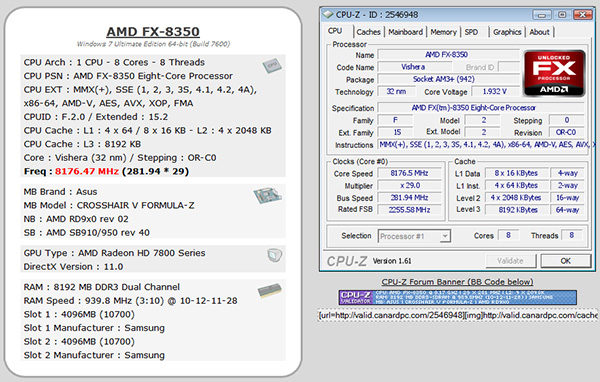
Task: Click the GPU Type AMD Radeon HD 7800 line
Action: (x=114, y=253)
